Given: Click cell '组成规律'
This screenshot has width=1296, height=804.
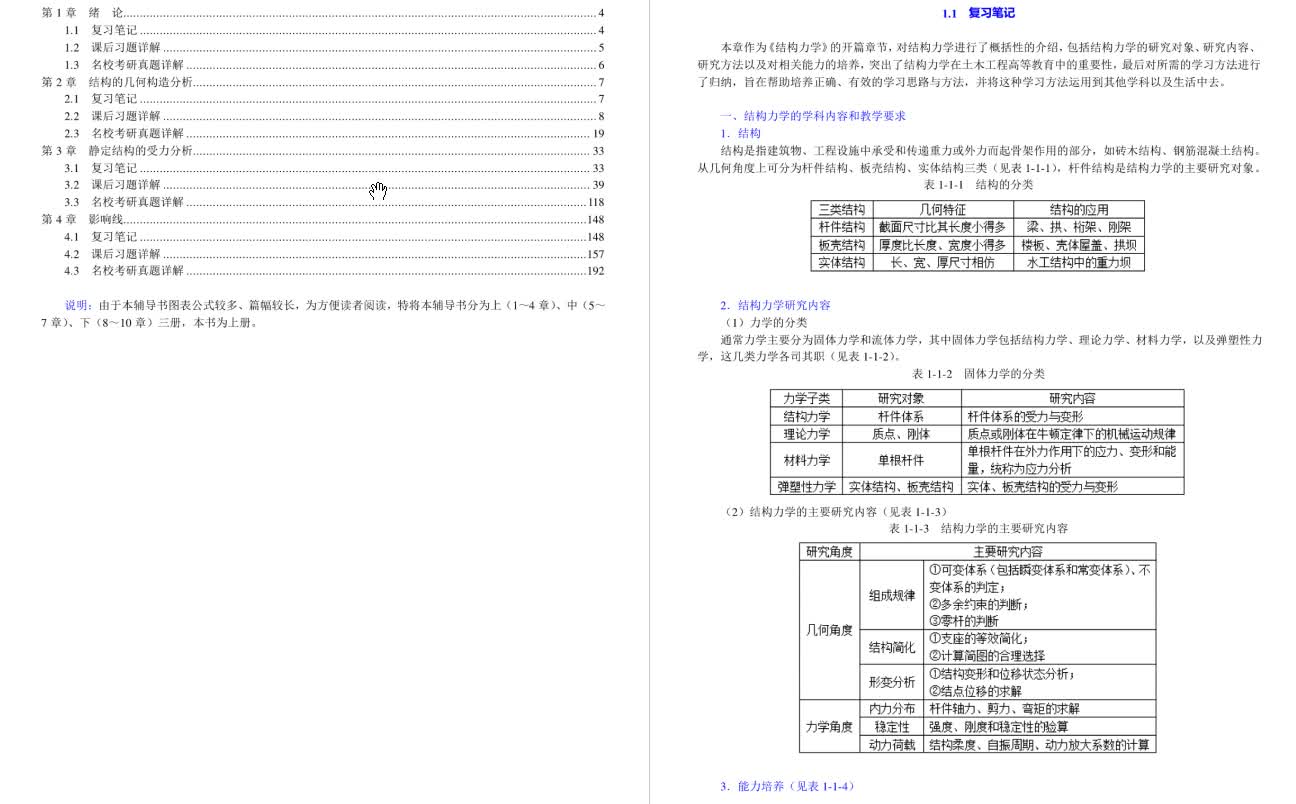Looking at the screenshot, I should point(892,595).
